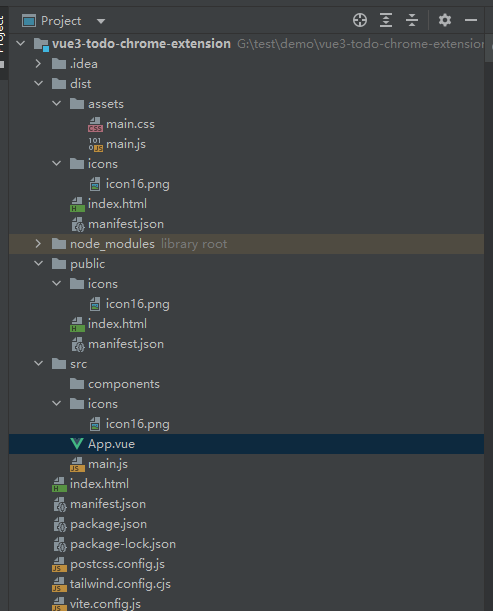
Task: Expand the .idea folder
Action: (x=38, y=64)
